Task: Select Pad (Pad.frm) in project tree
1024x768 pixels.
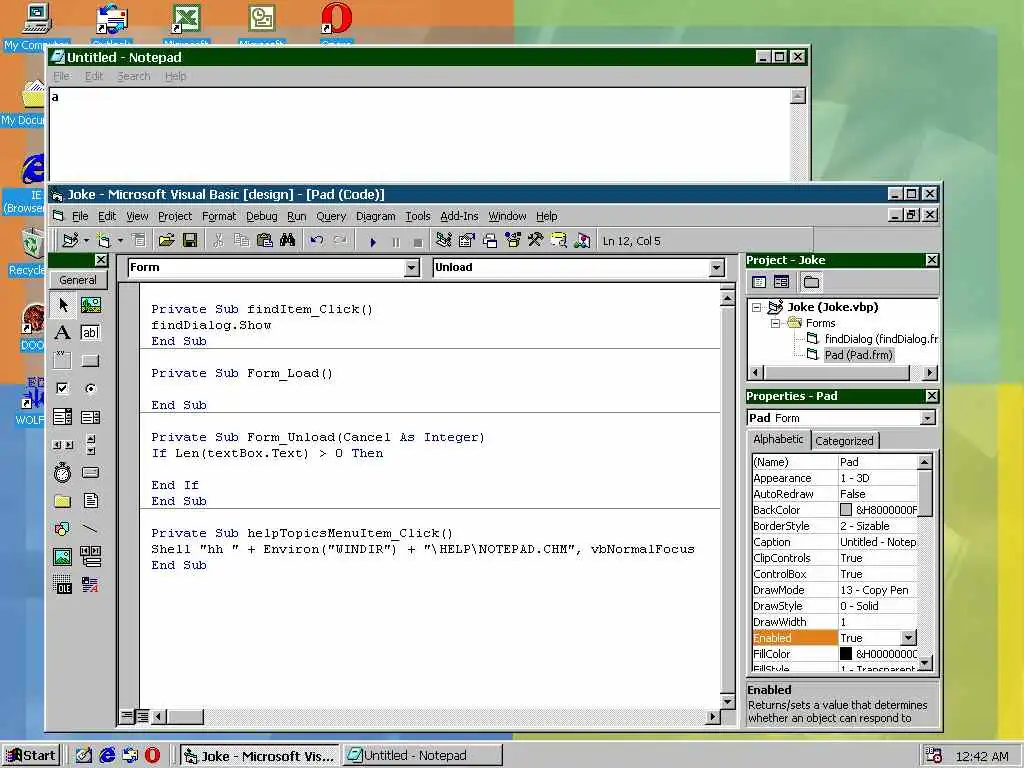Action: (858, 355)
